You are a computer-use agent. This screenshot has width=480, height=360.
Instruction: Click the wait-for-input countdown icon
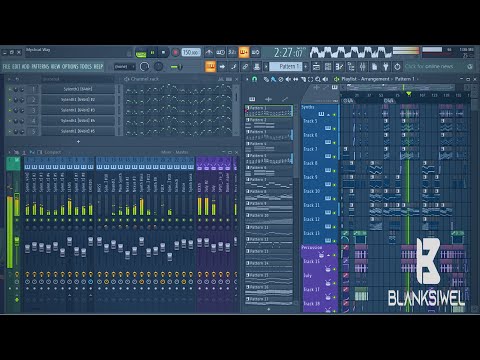[221, 52]
